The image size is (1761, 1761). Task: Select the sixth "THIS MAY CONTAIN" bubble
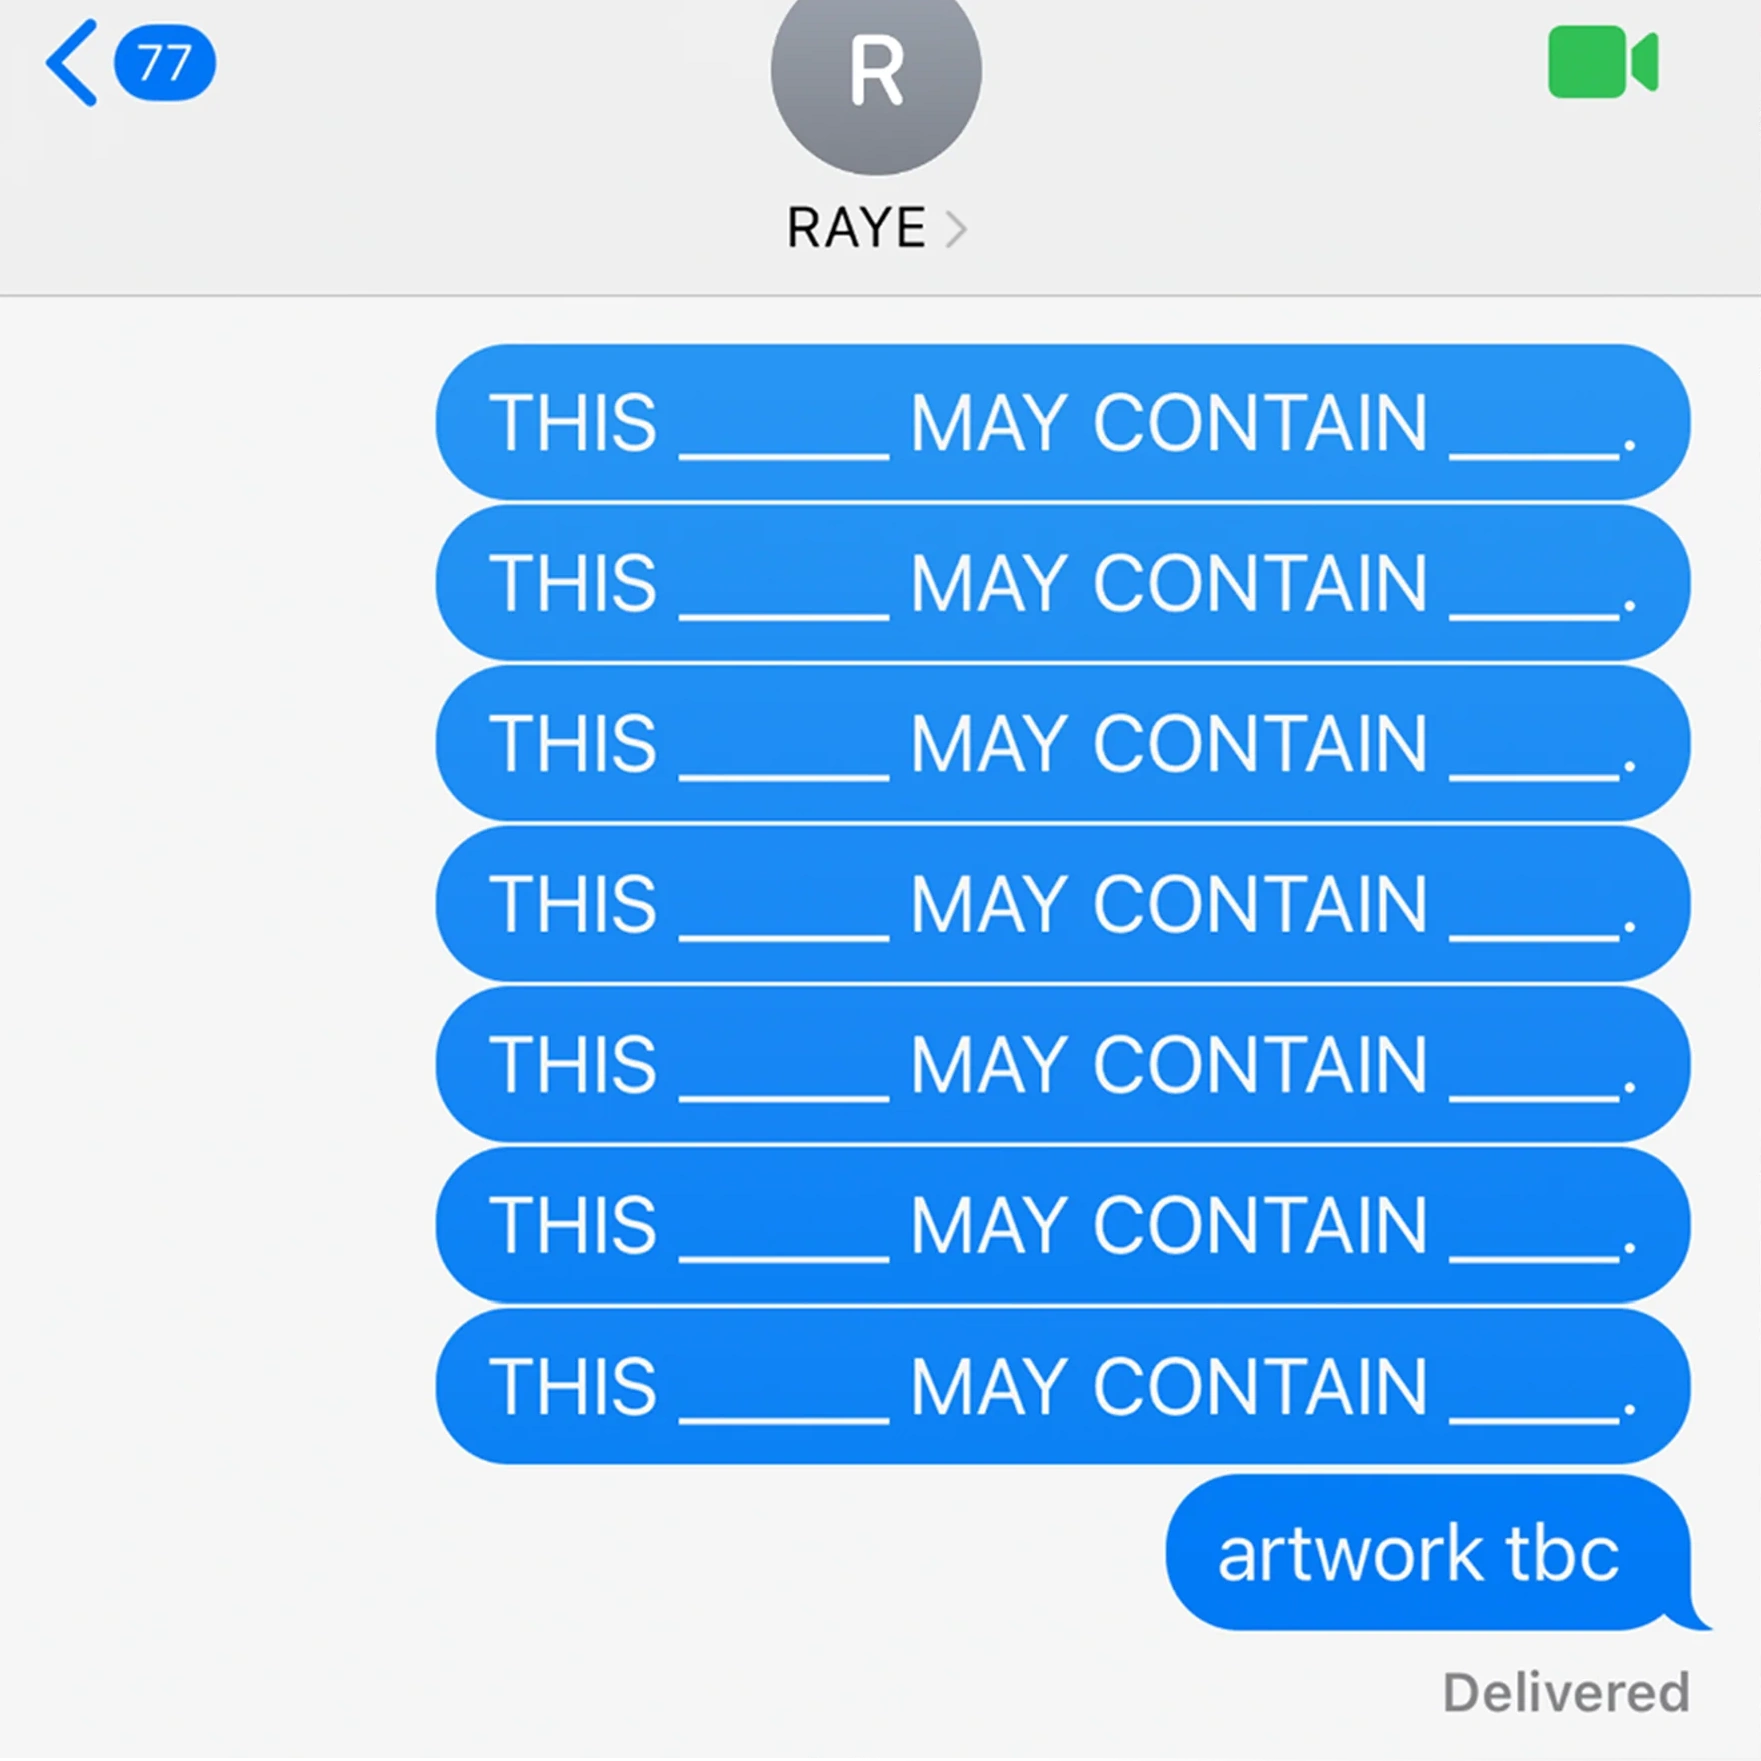click(1063, 1226)
